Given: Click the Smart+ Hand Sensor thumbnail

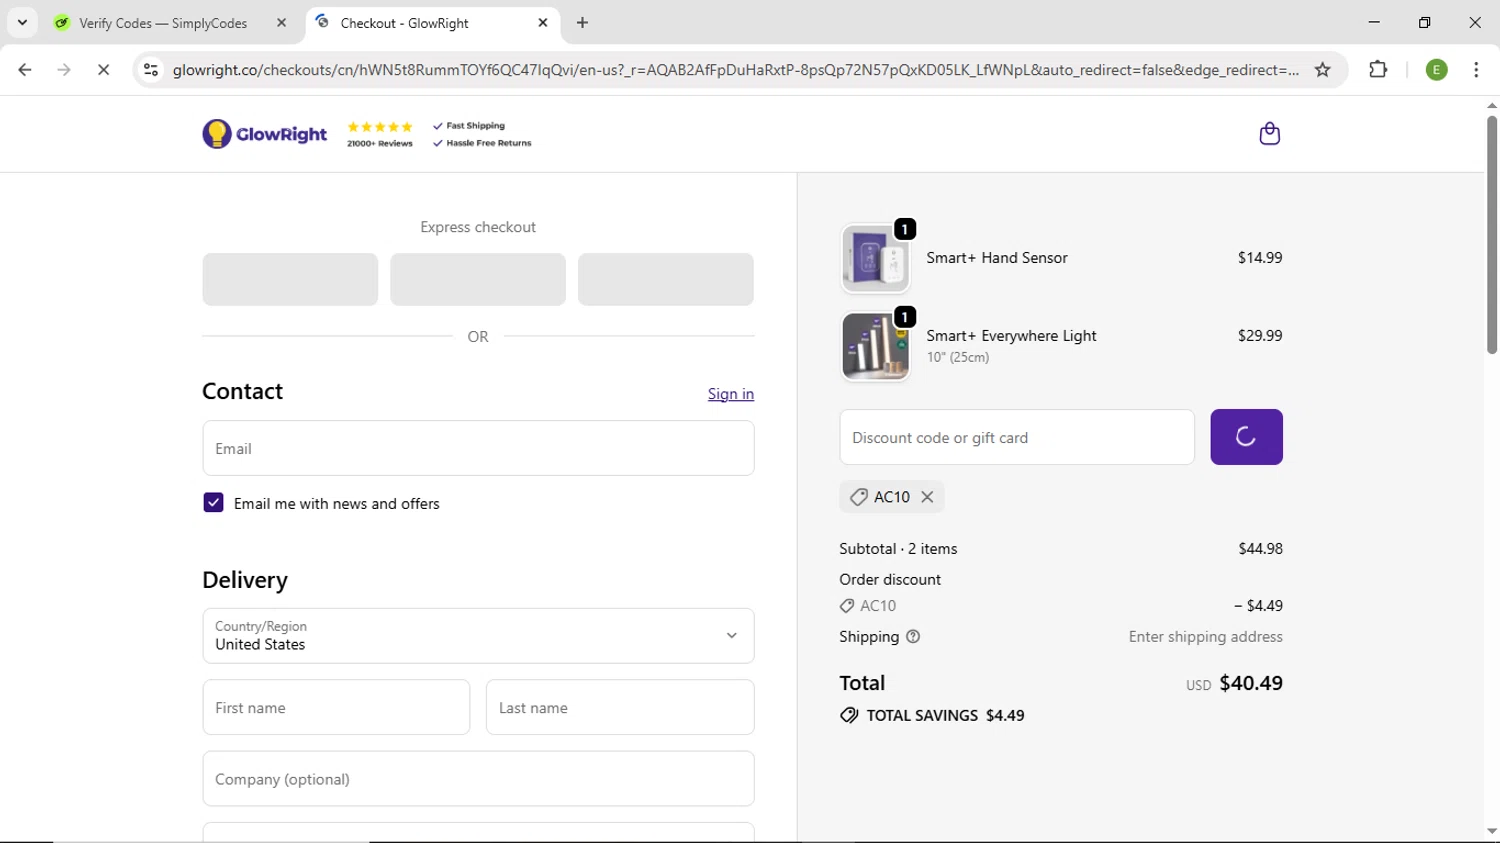Looking at the screenshot, I should pyautogui.click(x=875, y=259).
